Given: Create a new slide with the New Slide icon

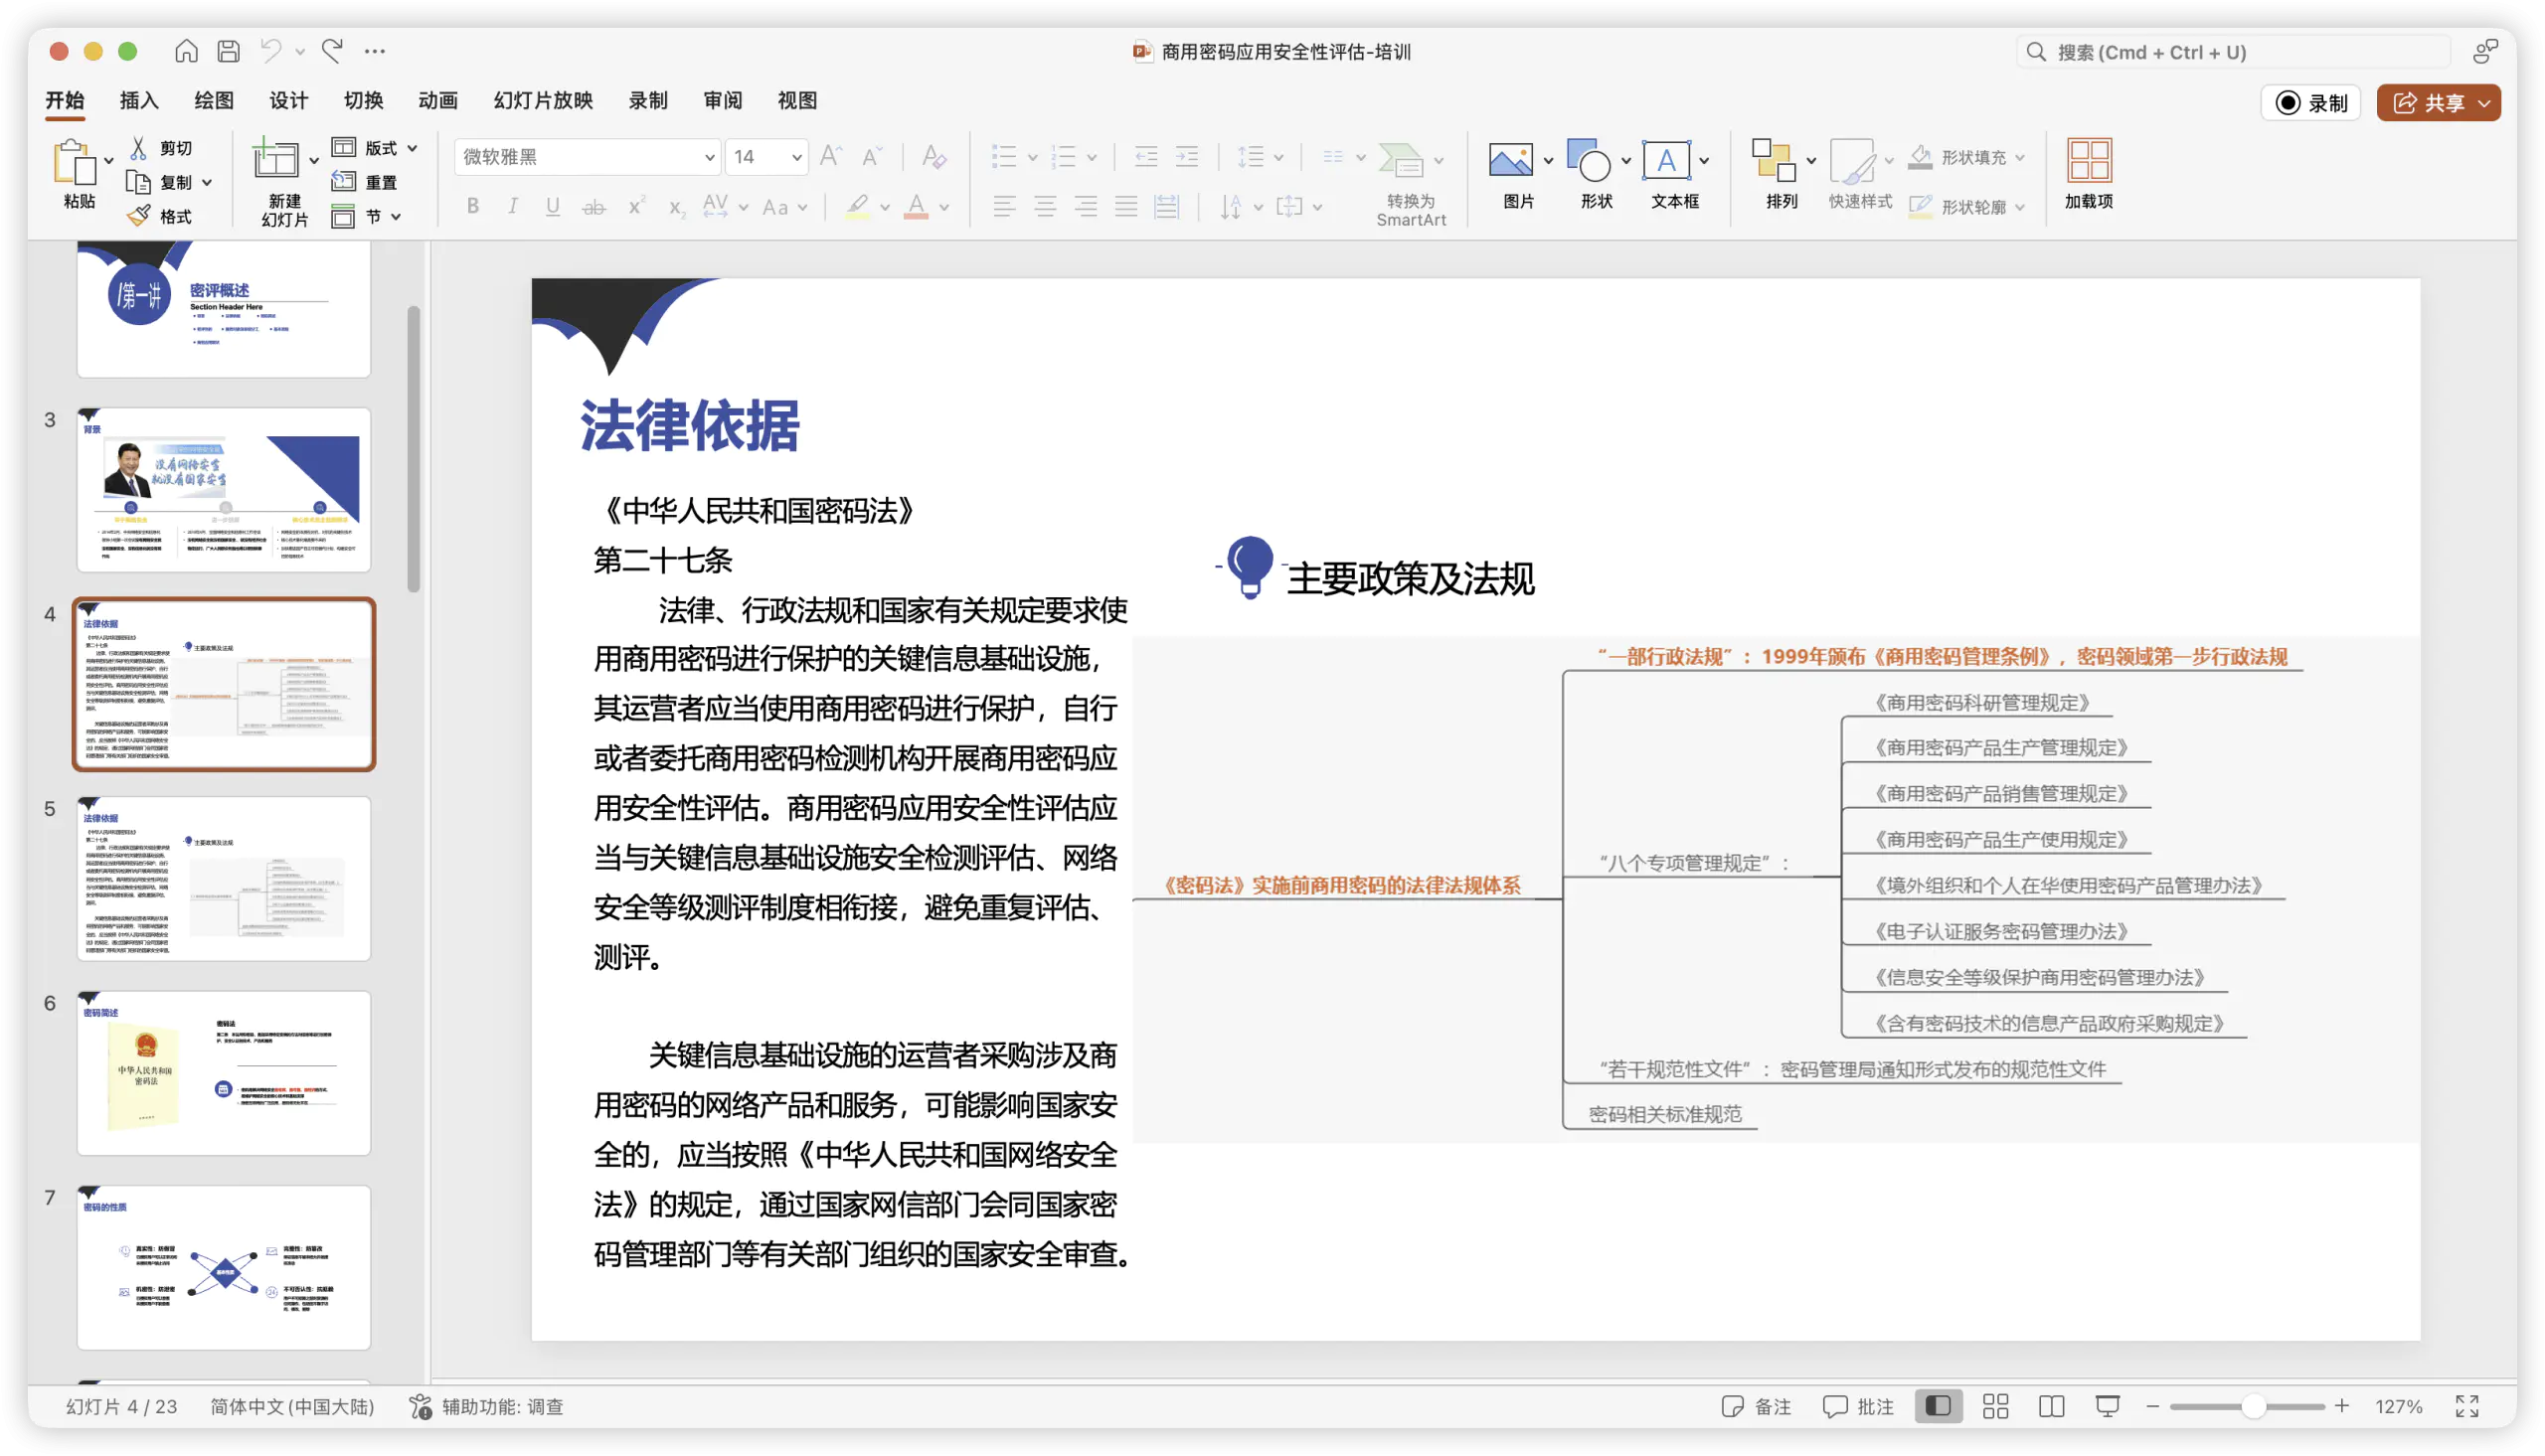Looking at the screenshot, I should 275,160.
